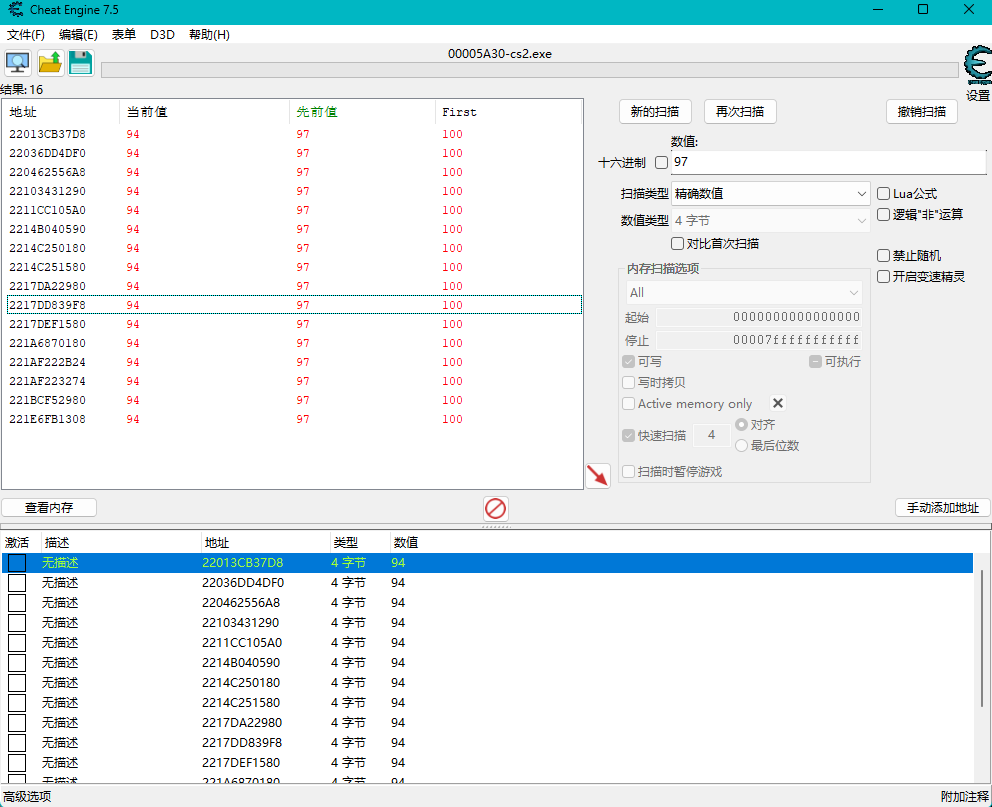Copy selected addresses with the red arrow

(597, 476)
